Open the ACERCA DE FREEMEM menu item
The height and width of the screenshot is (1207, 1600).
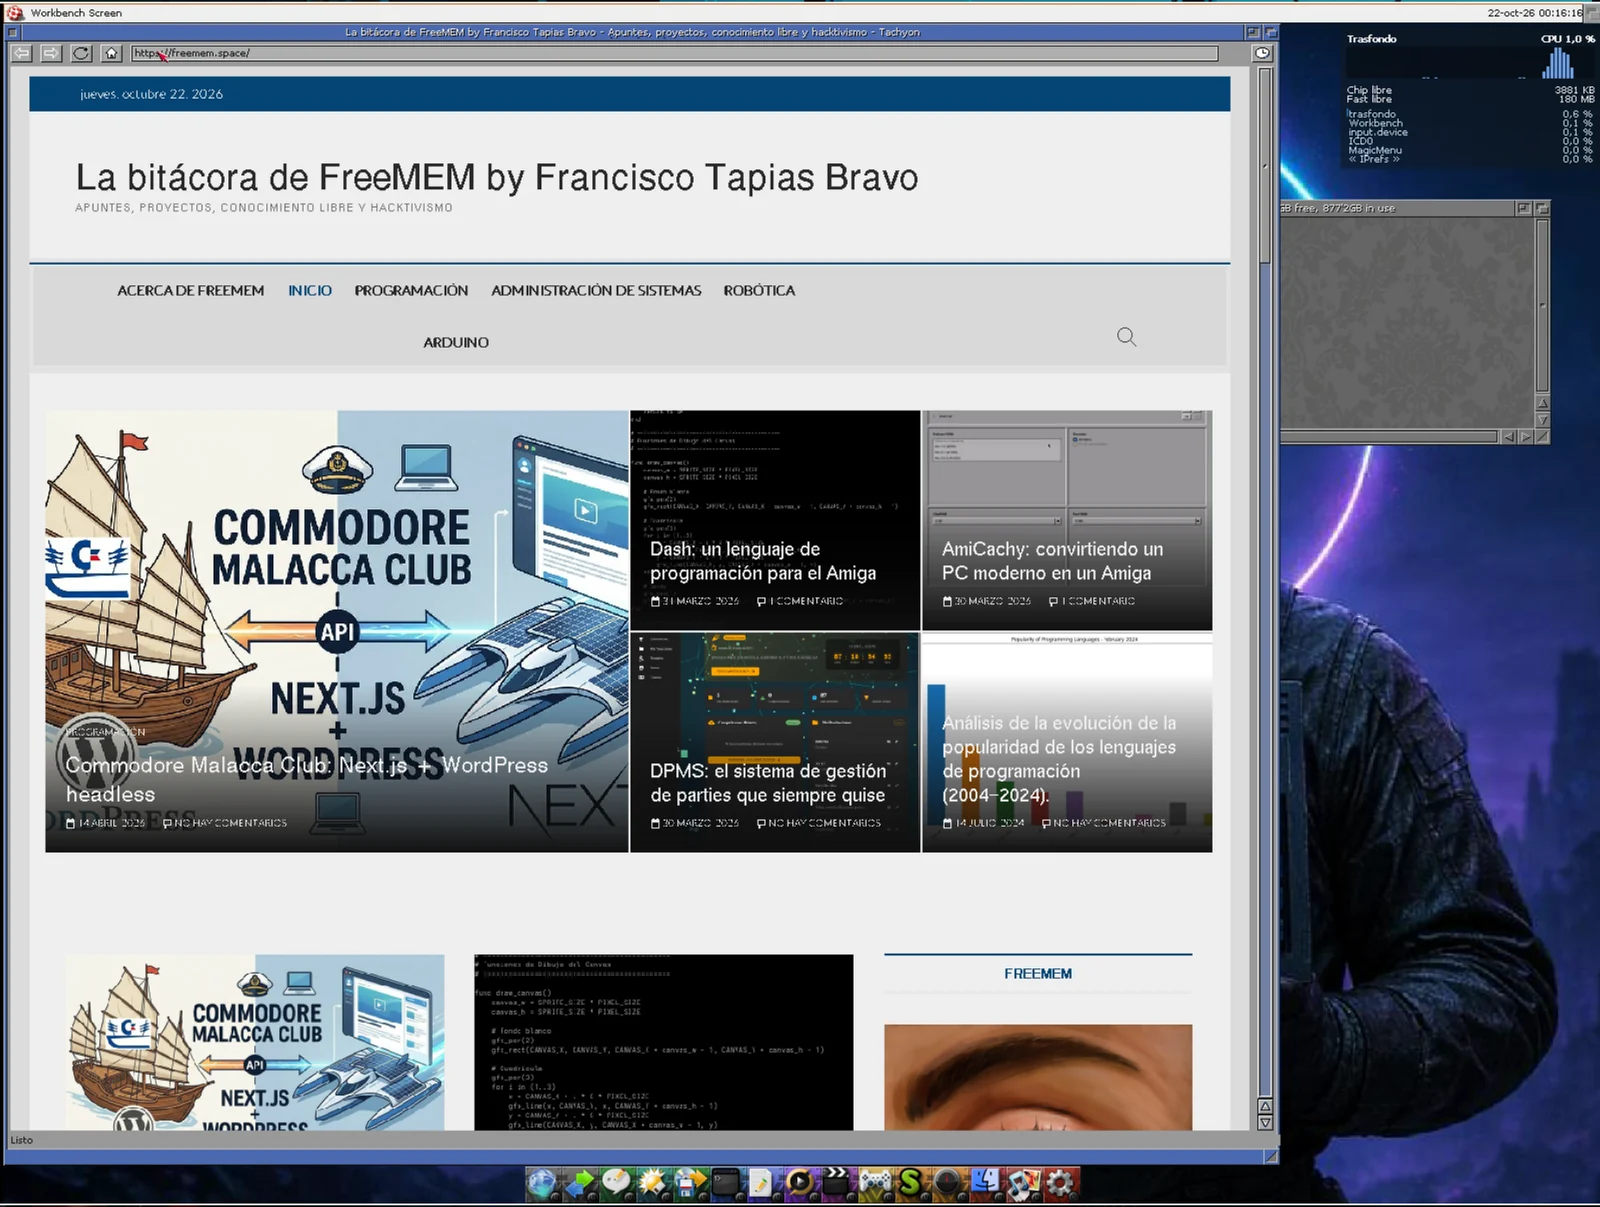click(x=190, y=290)
